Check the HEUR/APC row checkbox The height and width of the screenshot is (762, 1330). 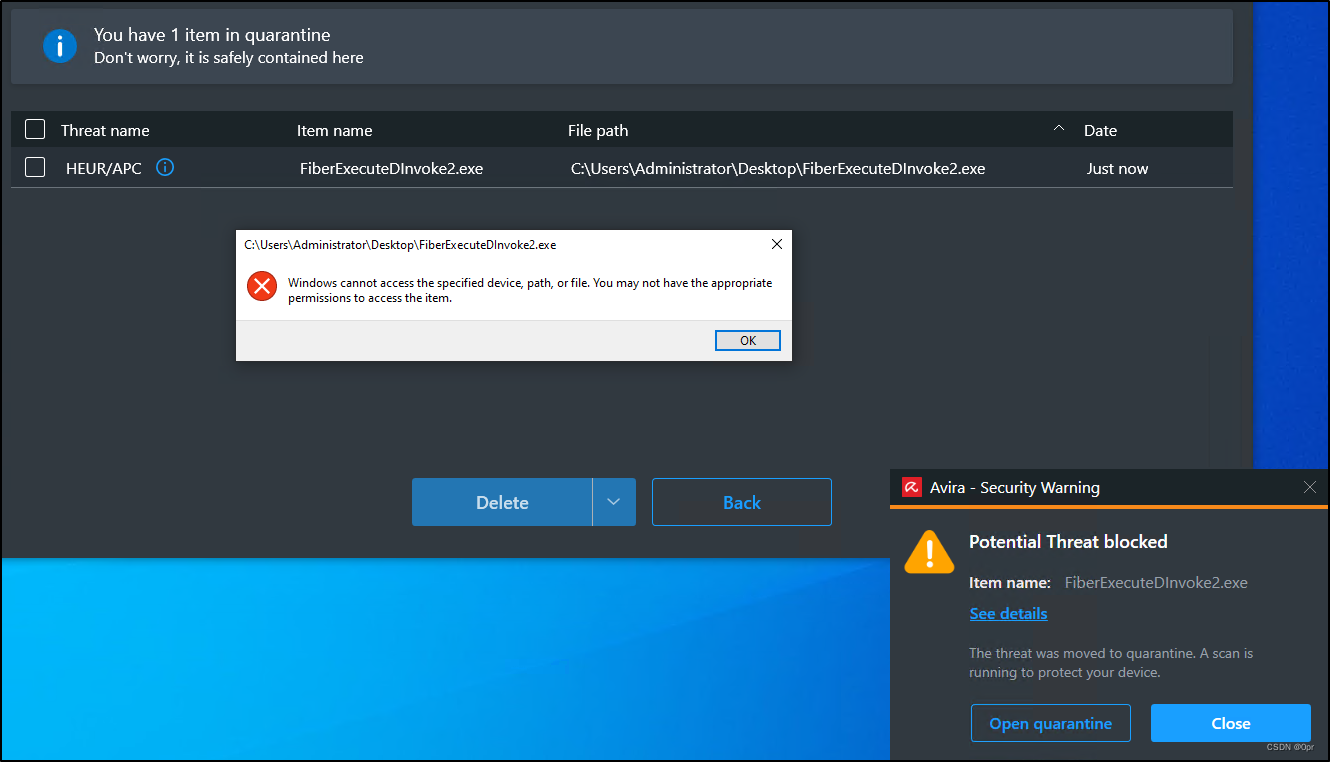coord(35,167)
